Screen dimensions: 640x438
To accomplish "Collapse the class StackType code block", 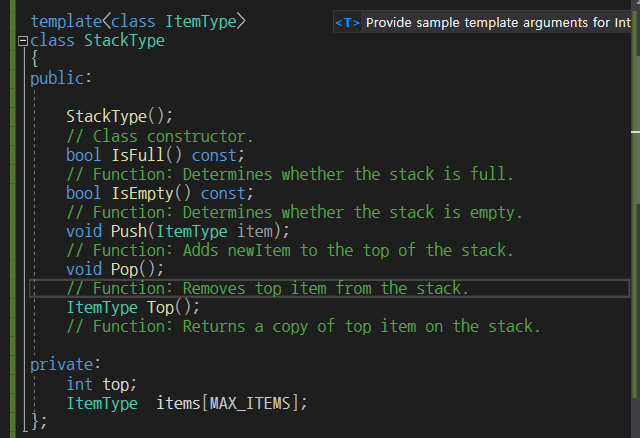I will (x=23, y=41).
